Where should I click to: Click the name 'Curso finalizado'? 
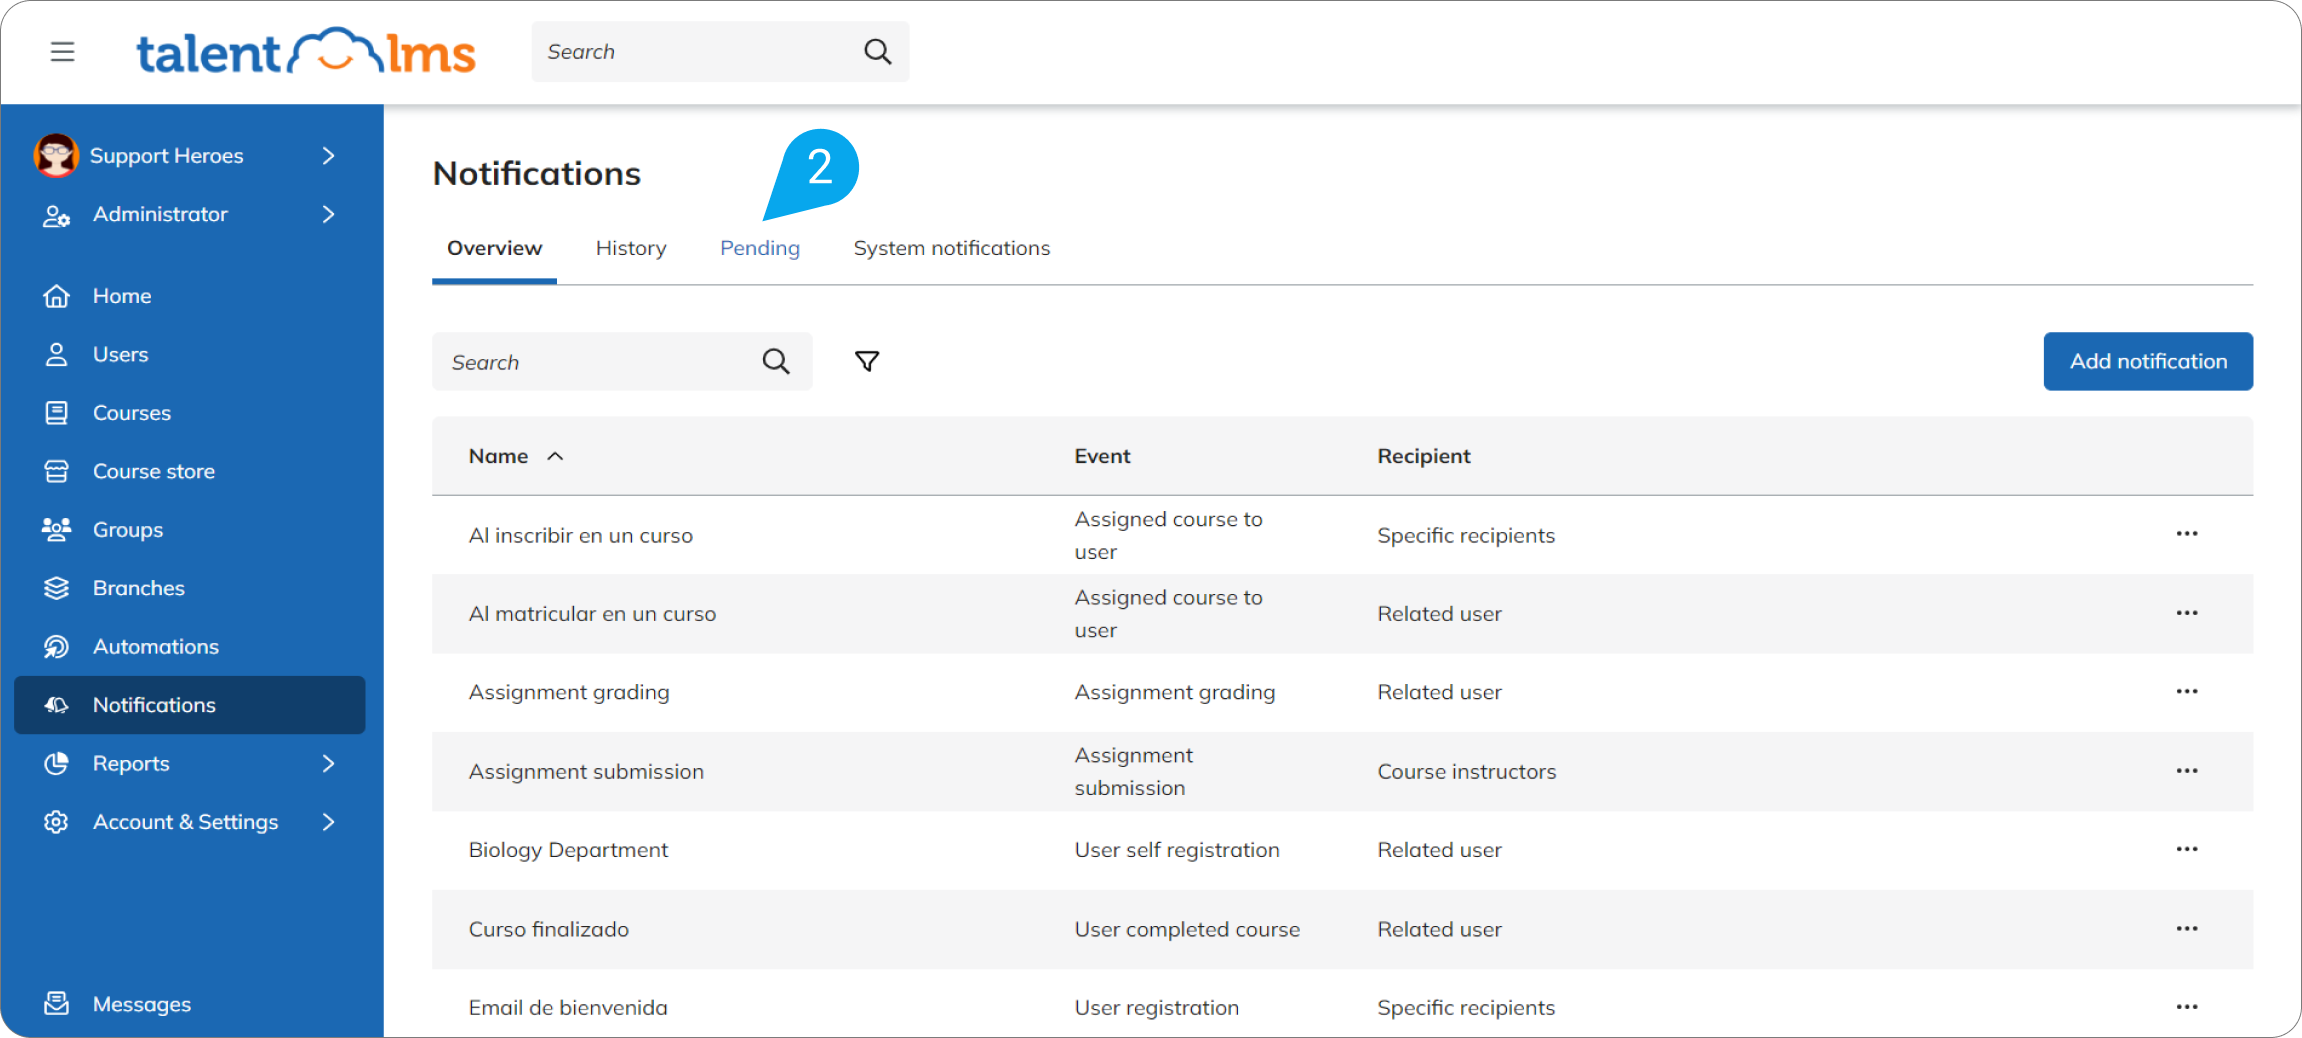tap(548, 929)
